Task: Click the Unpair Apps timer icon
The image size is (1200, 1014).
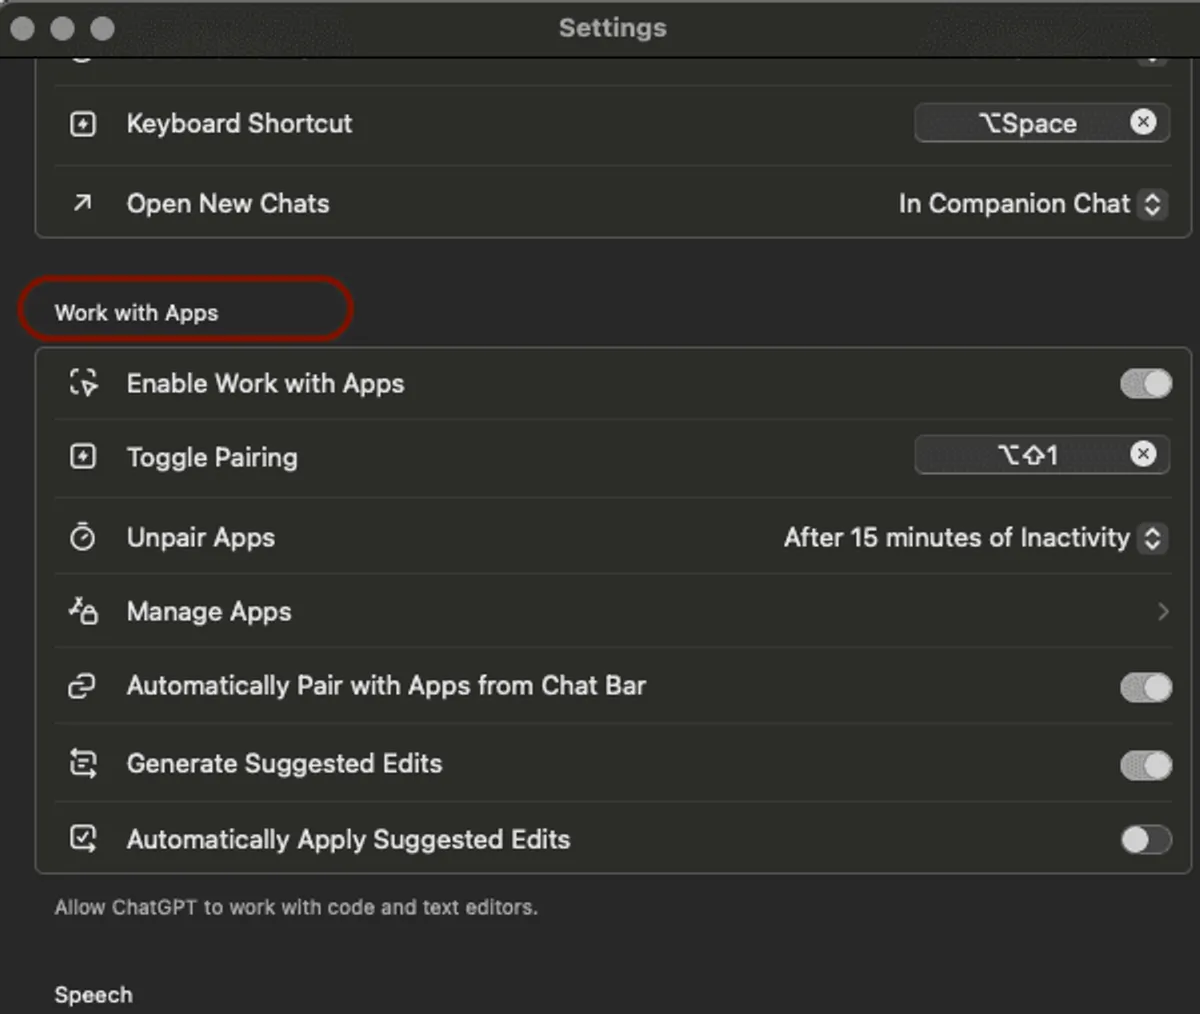Action: (83, 538)
